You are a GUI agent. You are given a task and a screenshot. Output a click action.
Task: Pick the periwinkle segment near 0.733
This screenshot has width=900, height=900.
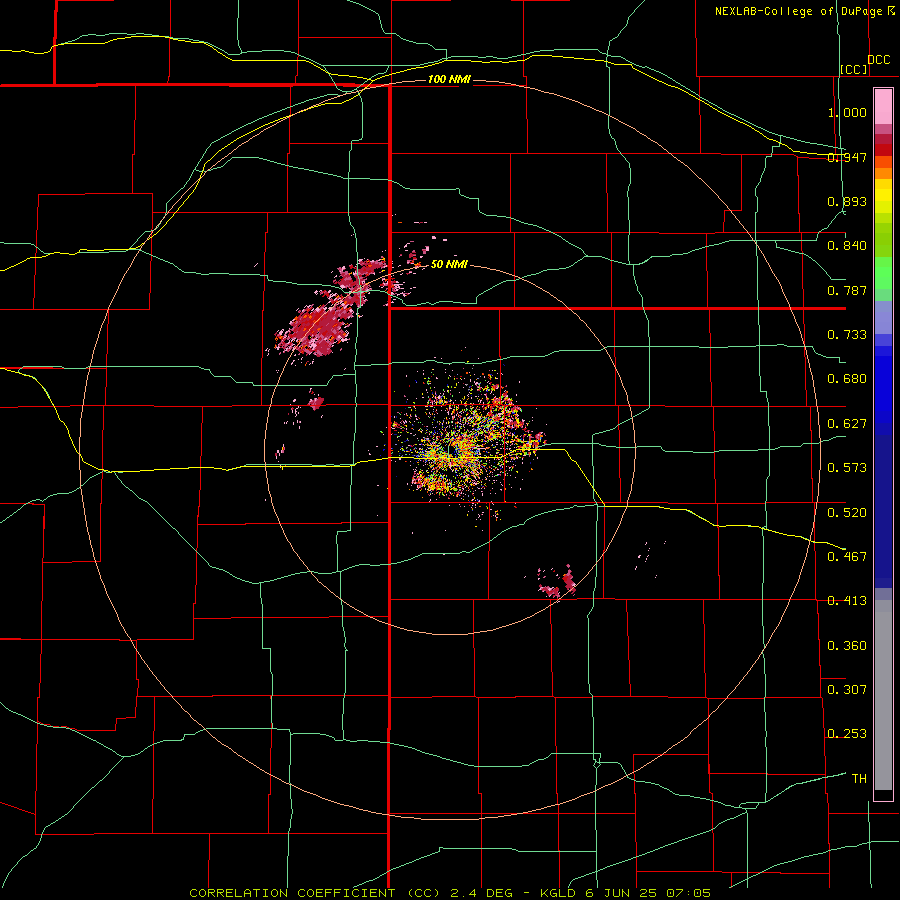coord(883,317)
